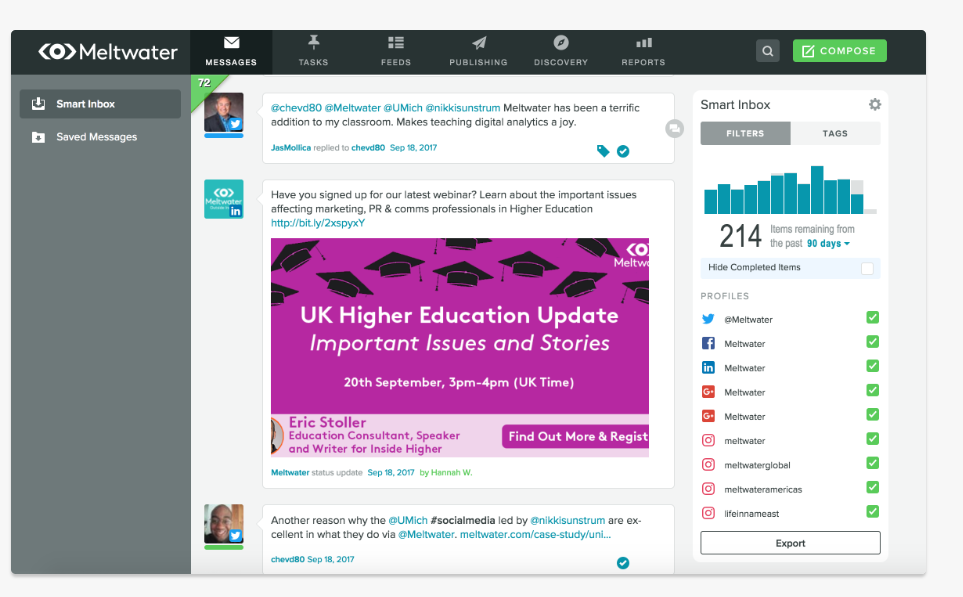
Task: Uncheck the first Google+ Meltwater profile
Action: click(x=872, y=390)
